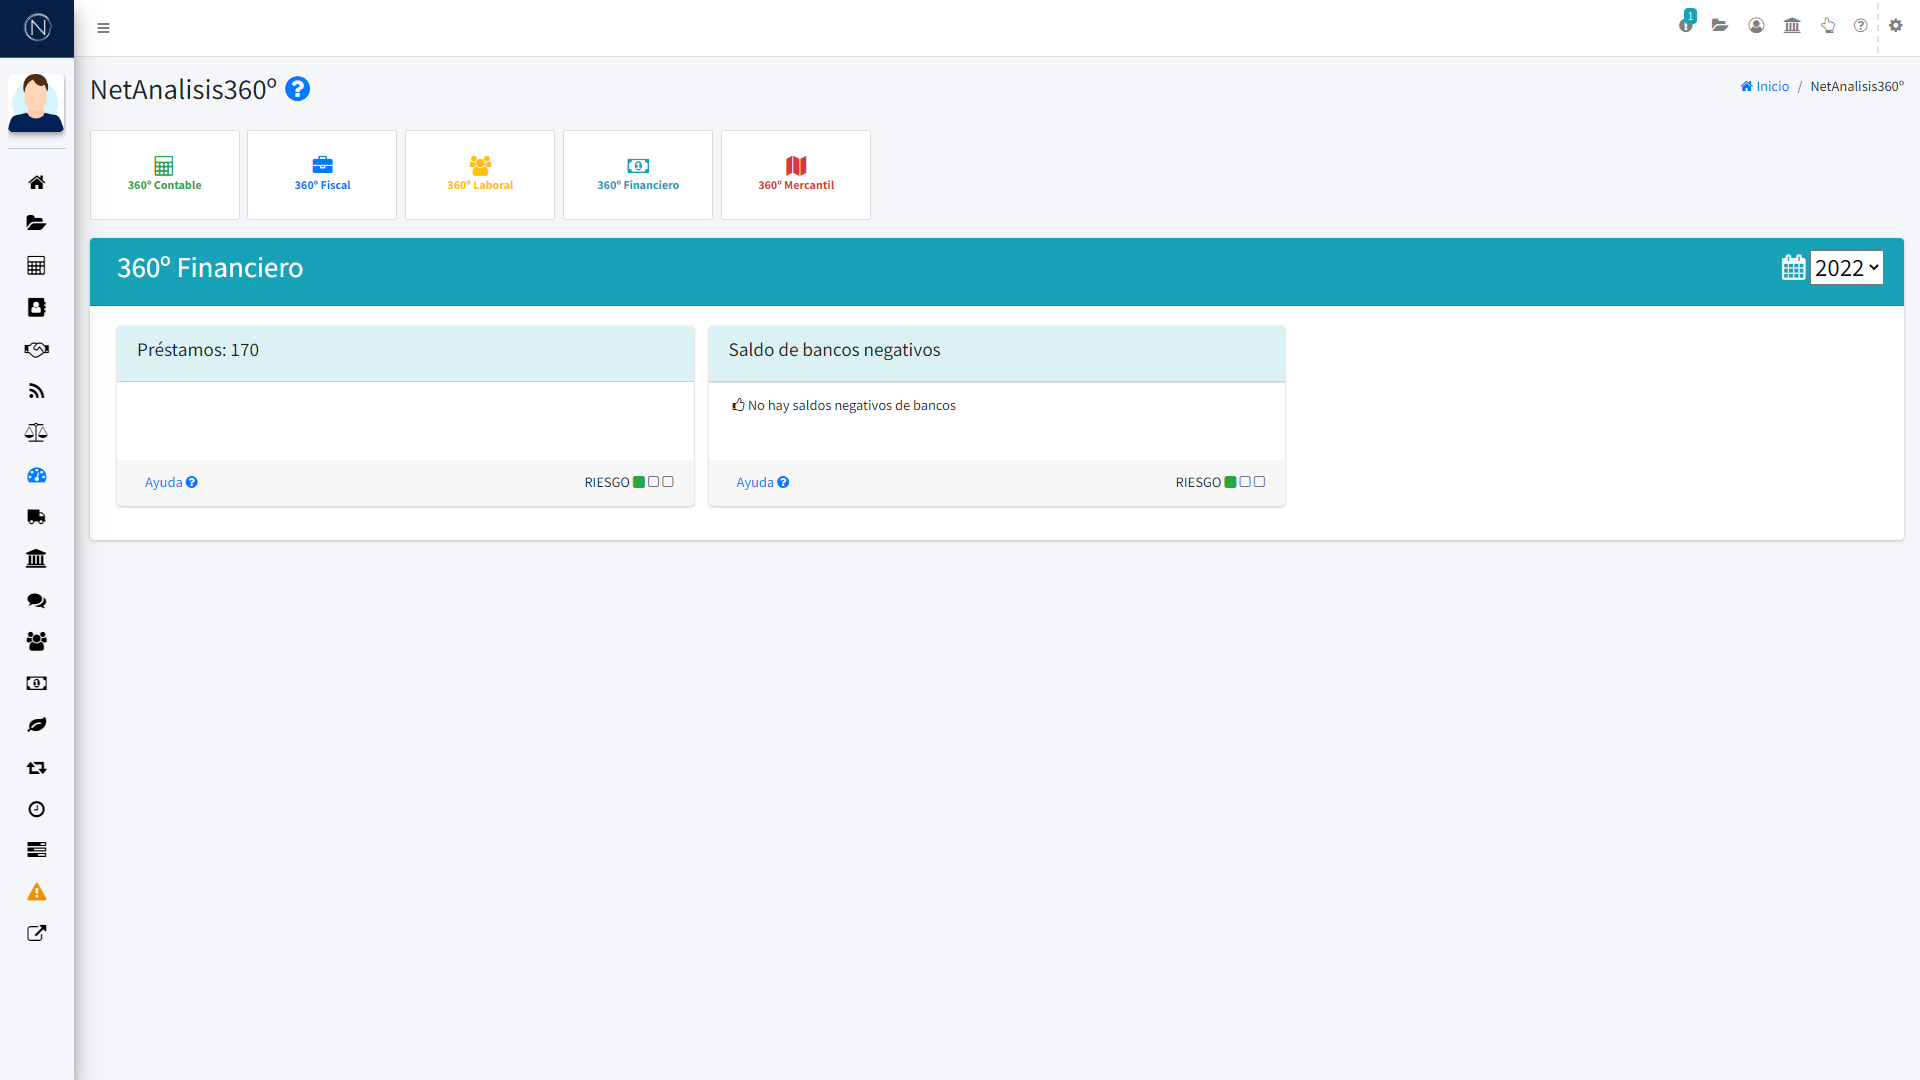Open the clock icon in sidebar
The image size is (1920, 1080).
click(36, 809)
